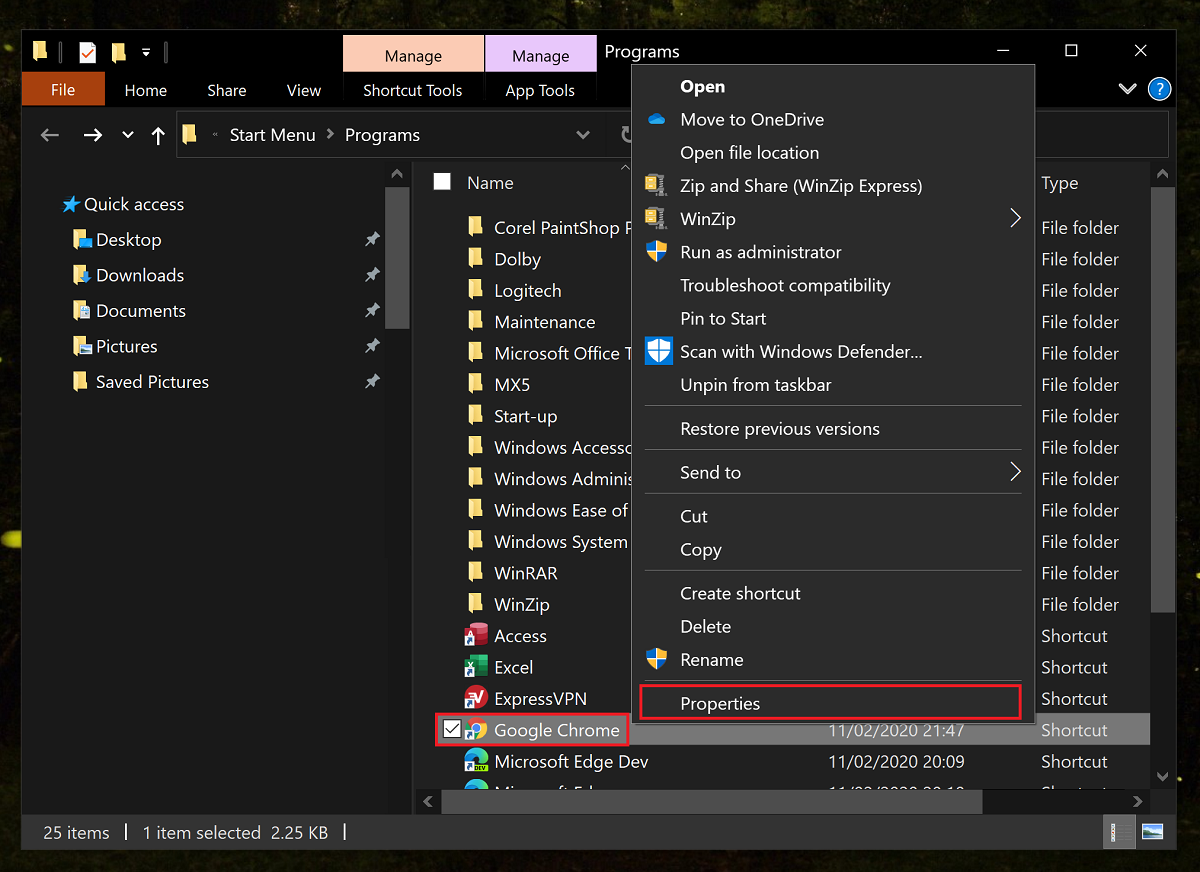1200x872 pixels.
Task: Click the Access shortcut icon
Action: coord(477,636)
